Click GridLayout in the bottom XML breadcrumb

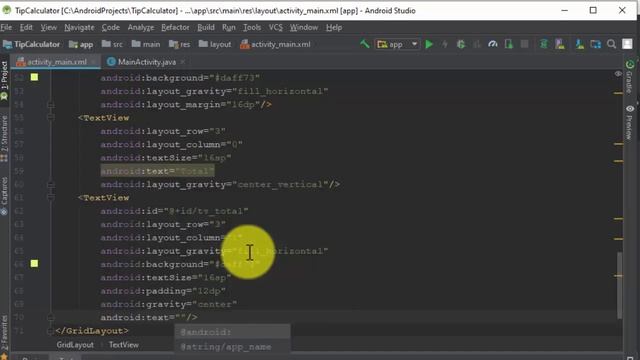pyautogui.click(x=75, y=345)
